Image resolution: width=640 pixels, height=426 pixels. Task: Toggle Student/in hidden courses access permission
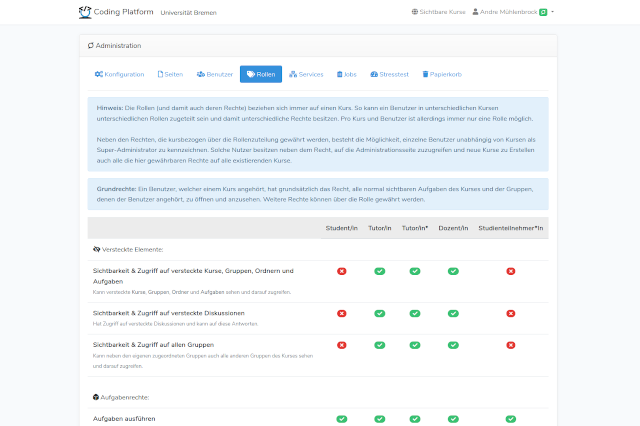pos(342,271)
